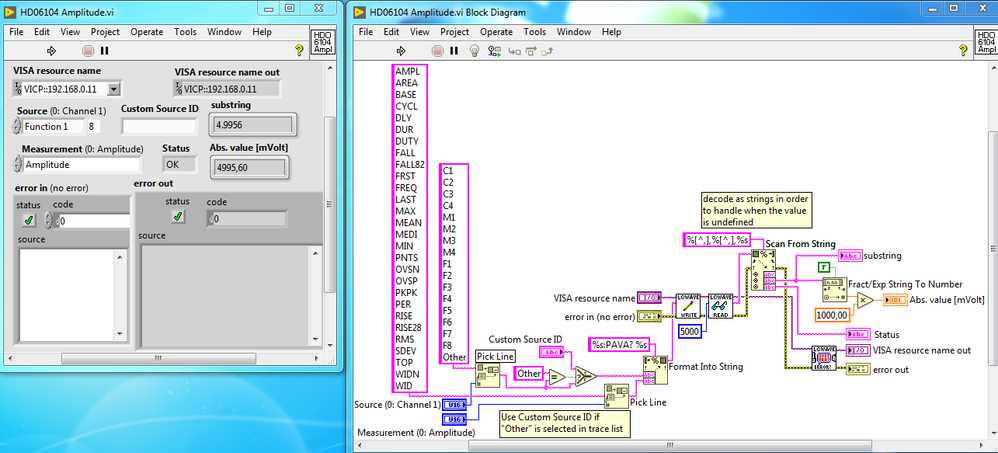Select the VISA resource name I/O terminal

649,298
